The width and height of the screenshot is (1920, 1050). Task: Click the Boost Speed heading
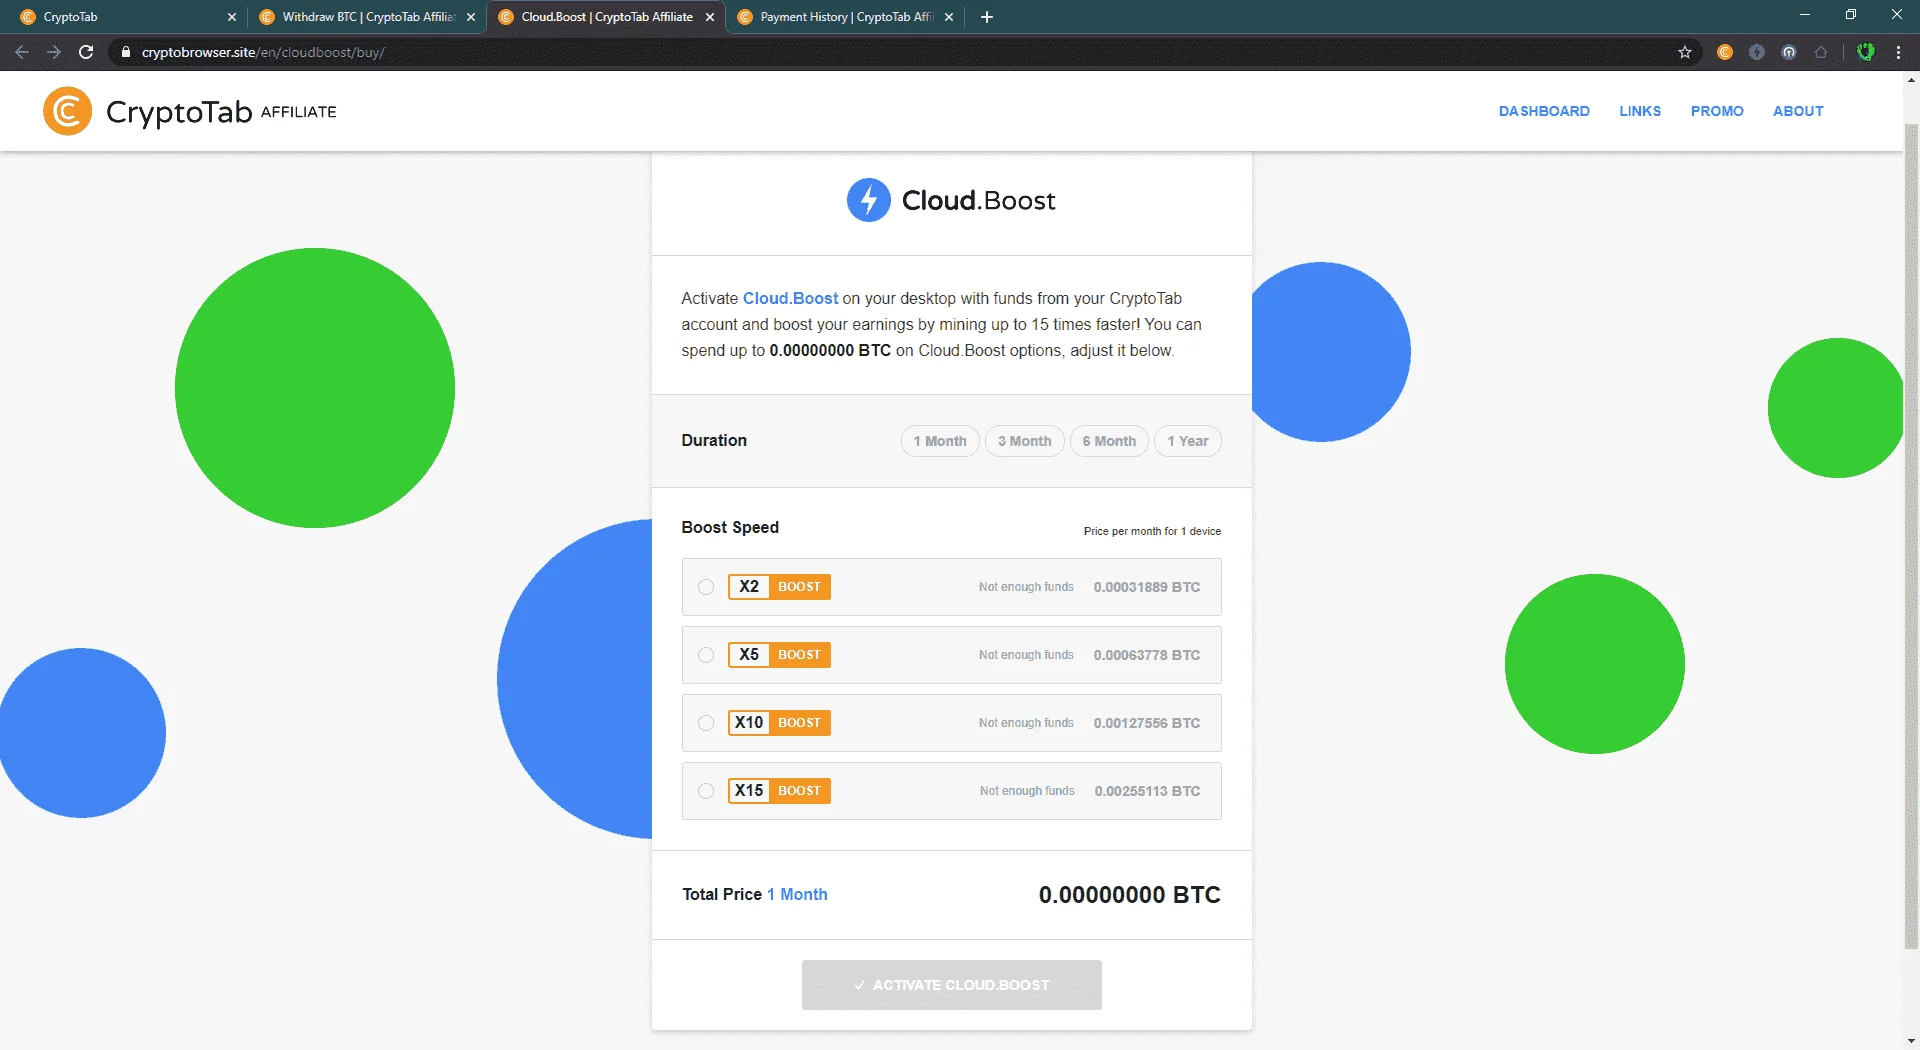(x=730, y=527)
